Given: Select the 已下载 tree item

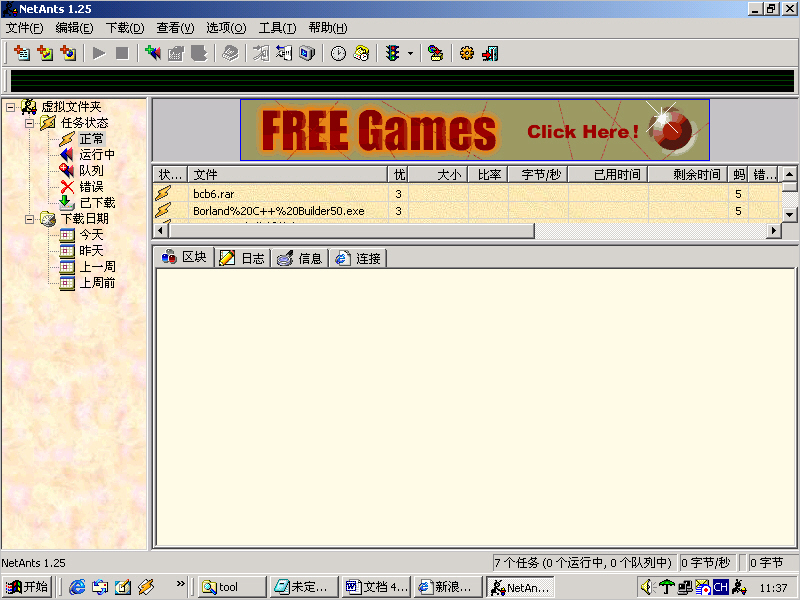Looking at the screenshot, I should [x=97, y=203].
